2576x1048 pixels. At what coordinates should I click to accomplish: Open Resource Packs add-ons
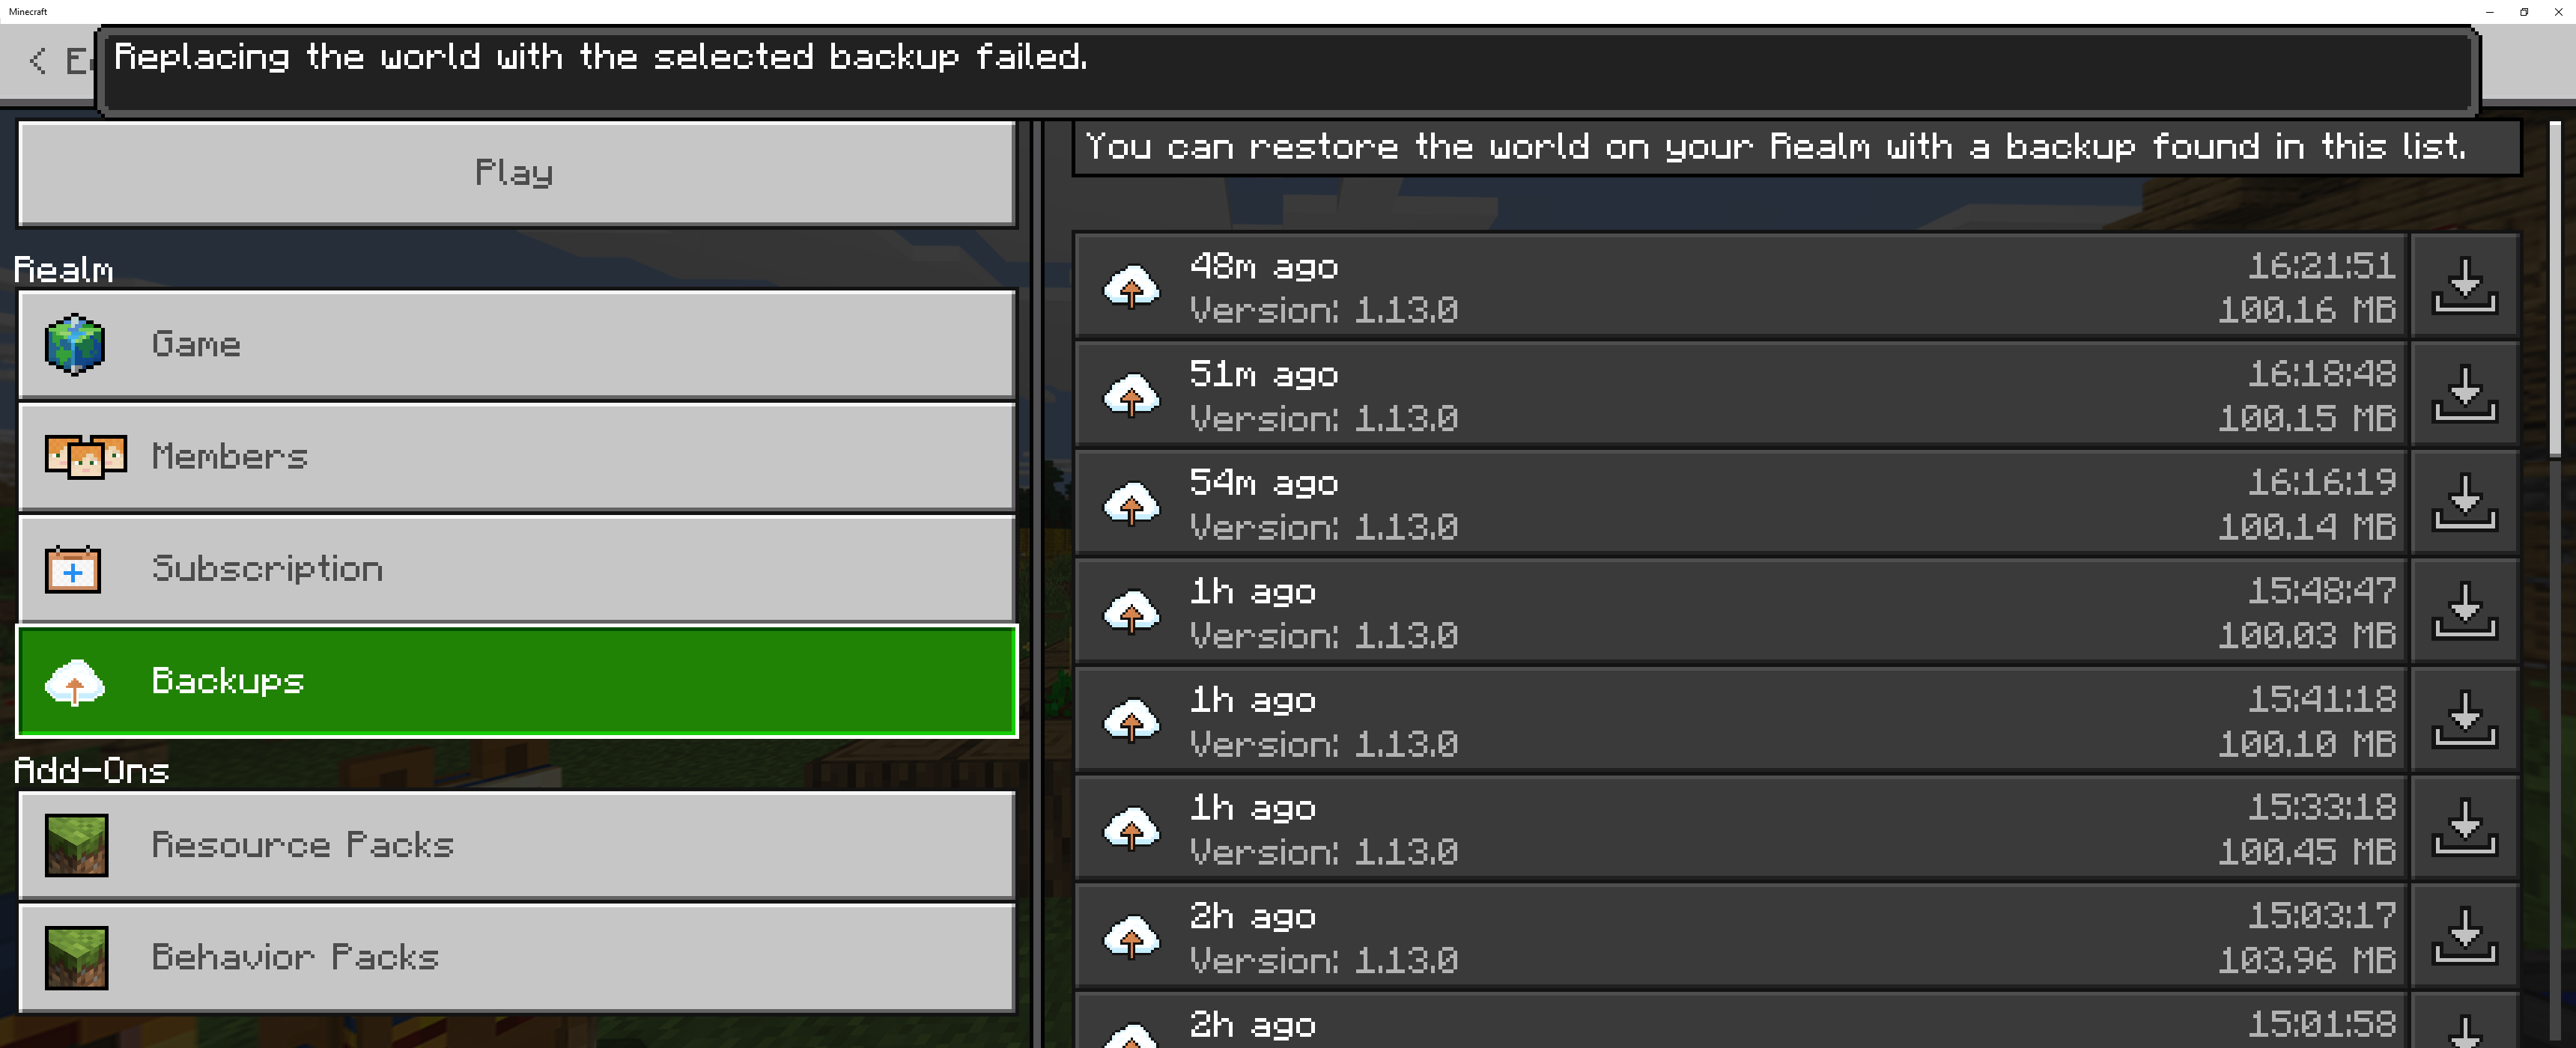click(x=516, y=845)
